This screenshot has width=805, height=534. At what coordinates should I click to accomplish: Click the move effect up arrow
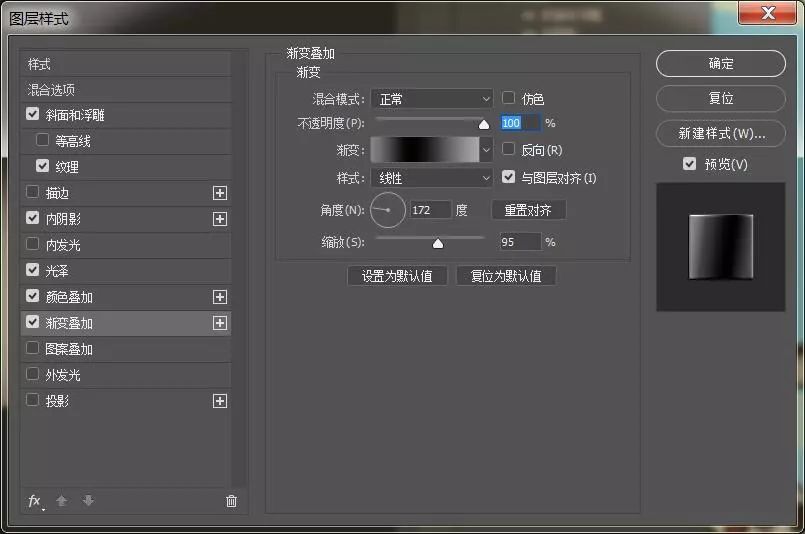pos(61,501)
